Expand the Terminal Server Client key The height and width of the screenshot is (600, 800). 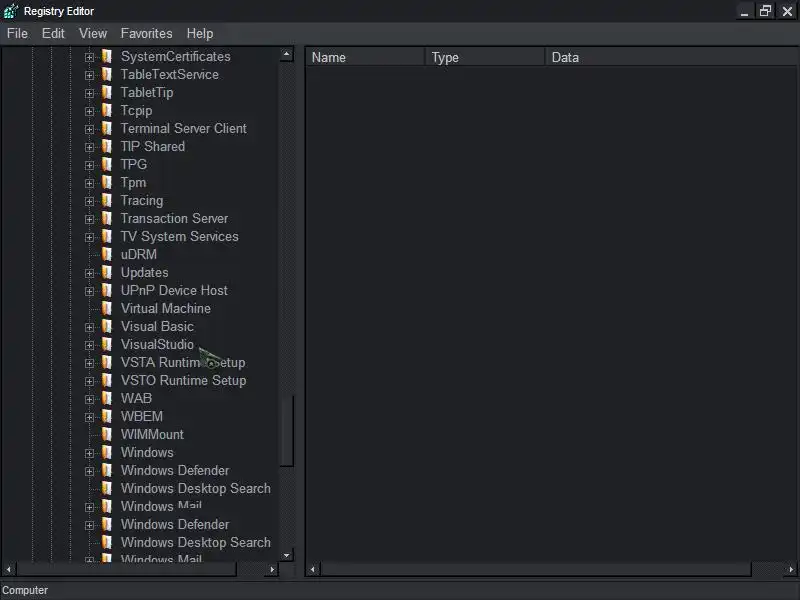tap(89, 129)
